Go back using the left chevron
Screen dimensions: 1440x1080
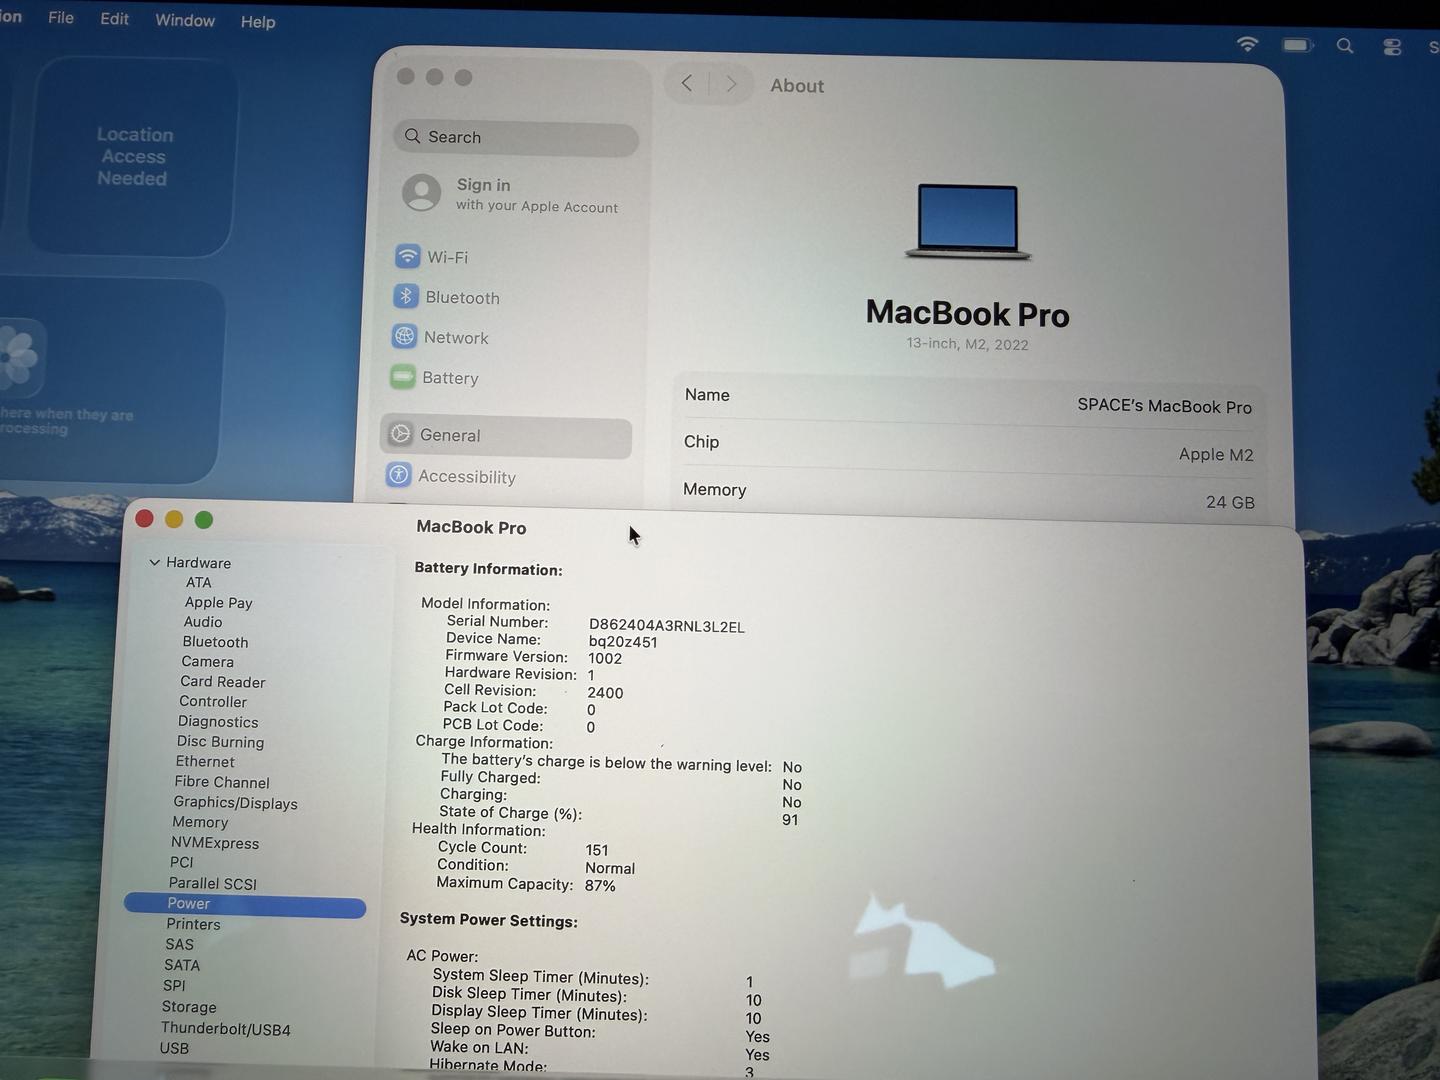(x=687, y=84)
